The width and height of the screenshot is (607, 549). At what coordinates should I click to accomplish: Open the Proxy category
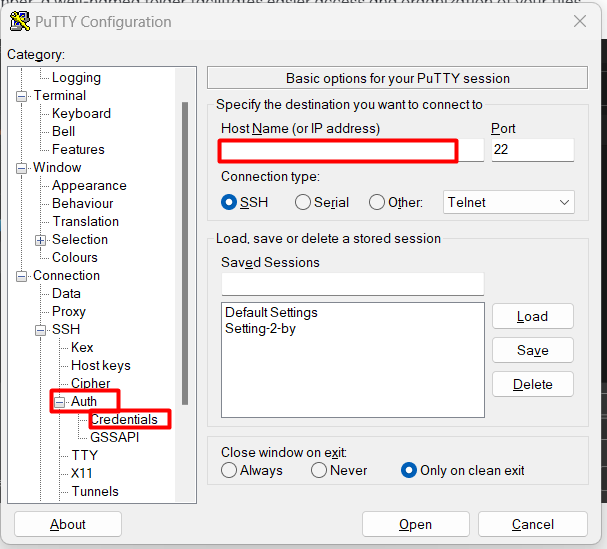[x=69, y=311]
